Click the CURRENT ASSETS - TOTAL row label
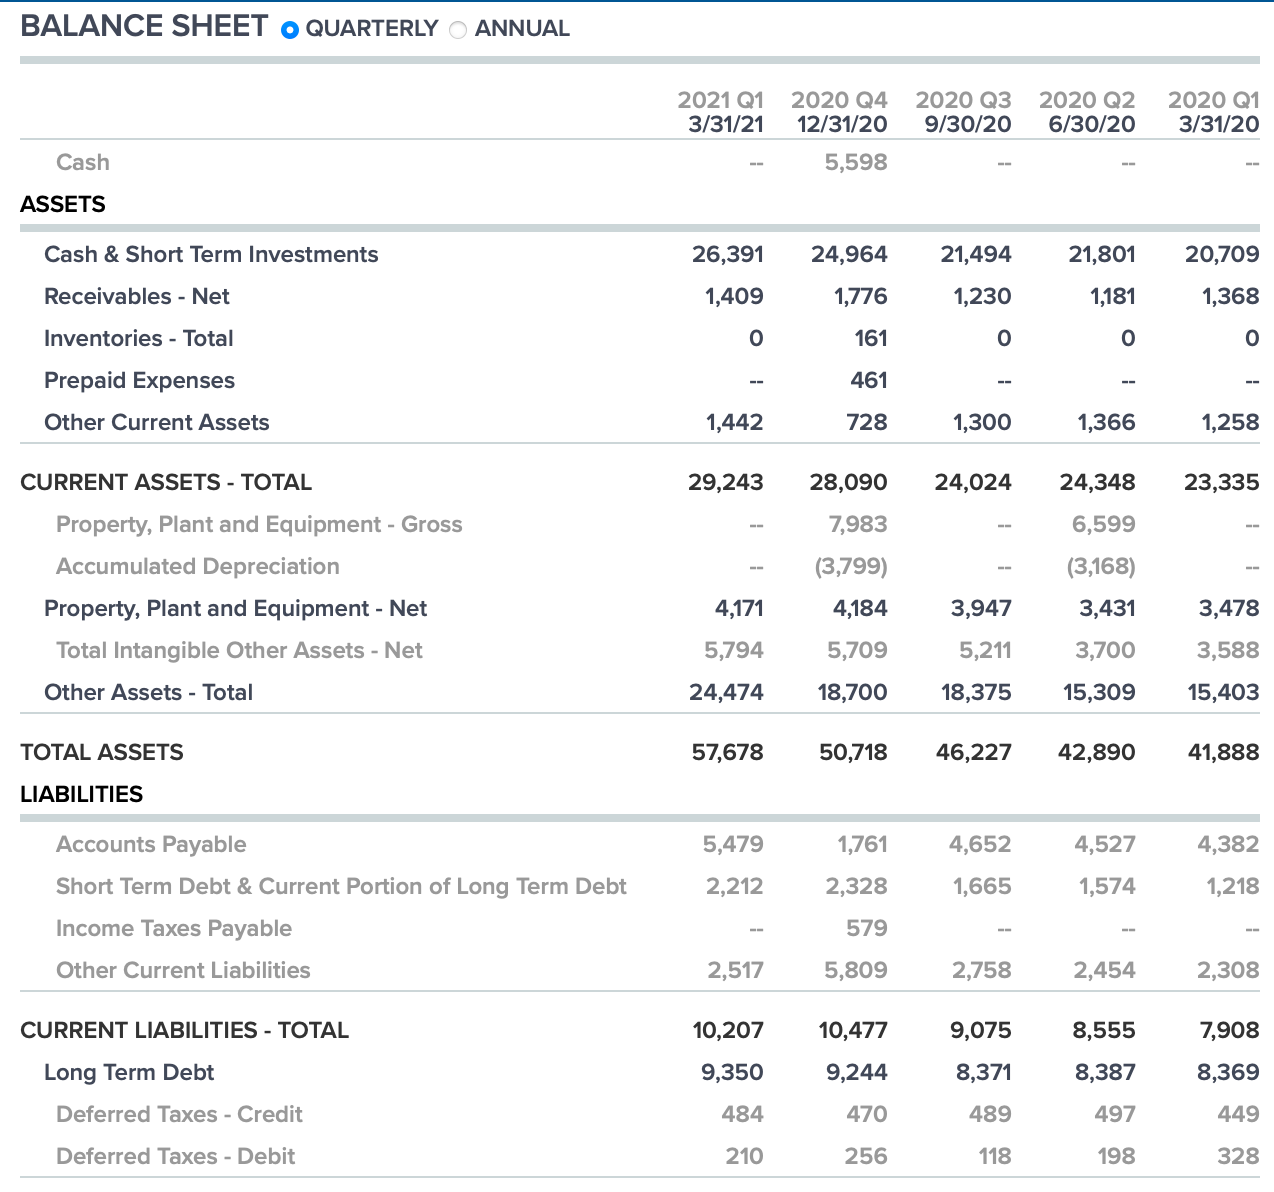The height and width of the screenshot is (1192, 1274). click(x=166, y=482)
